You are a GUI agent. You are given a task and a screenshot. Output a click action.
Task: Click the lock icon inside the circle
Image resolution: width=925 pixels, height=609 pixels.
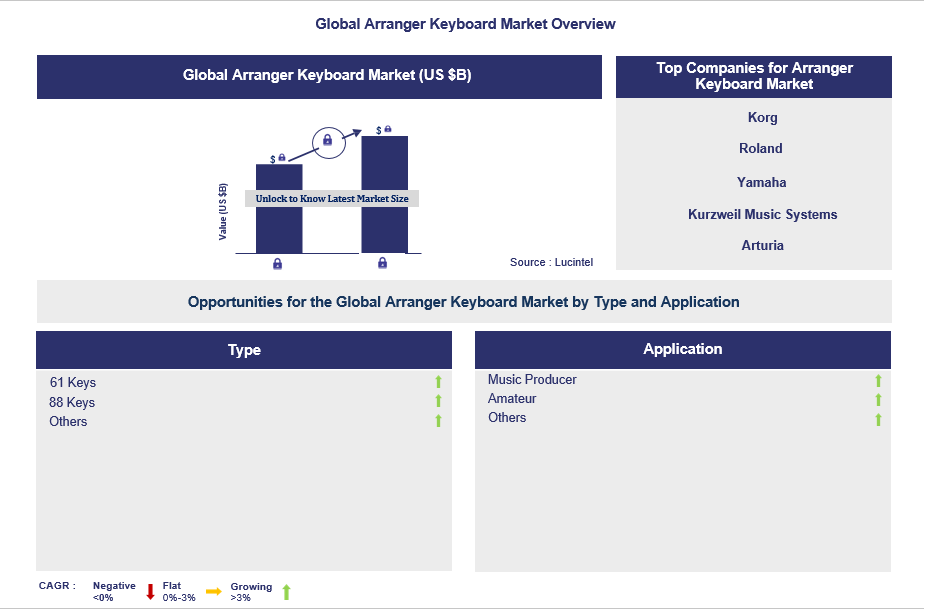(327, 140)
